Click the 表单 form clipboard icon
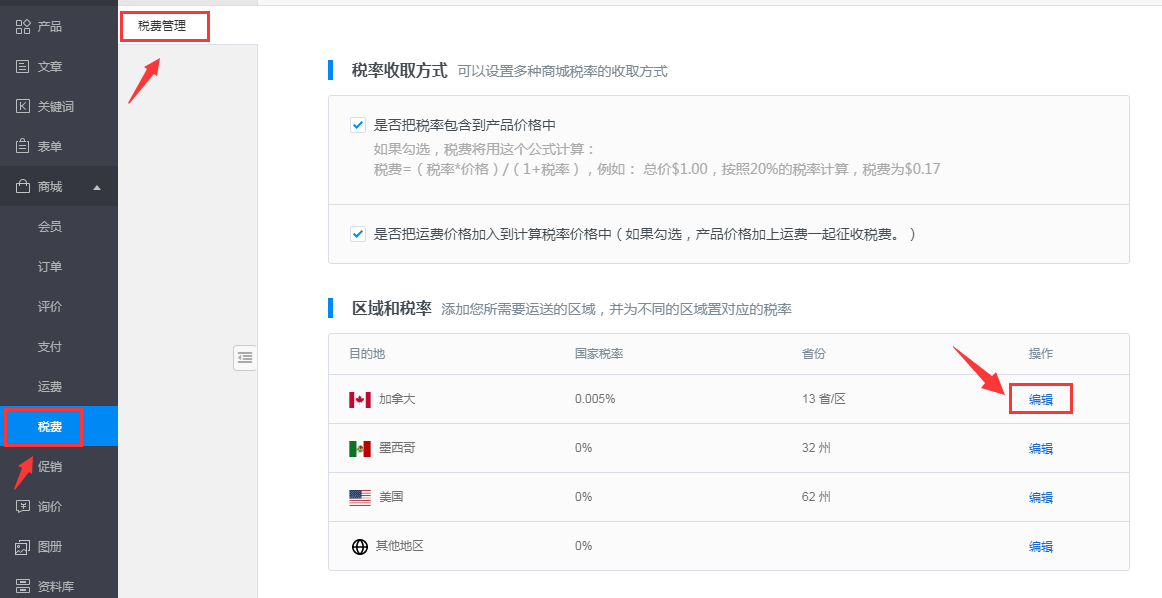This screenshot has height=598, width=1162. tap(22, 146)
